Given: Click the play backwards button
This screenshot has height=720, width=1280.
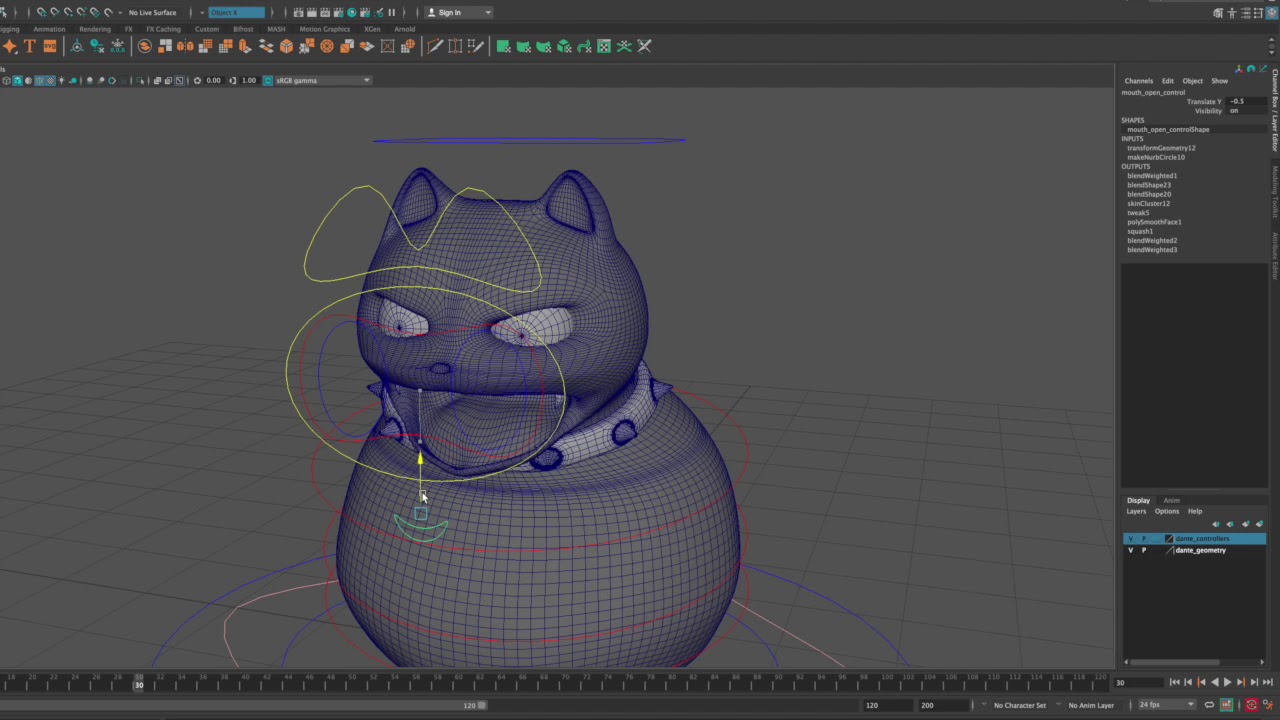Looking at the screenshot, I should click(1214, 682).
